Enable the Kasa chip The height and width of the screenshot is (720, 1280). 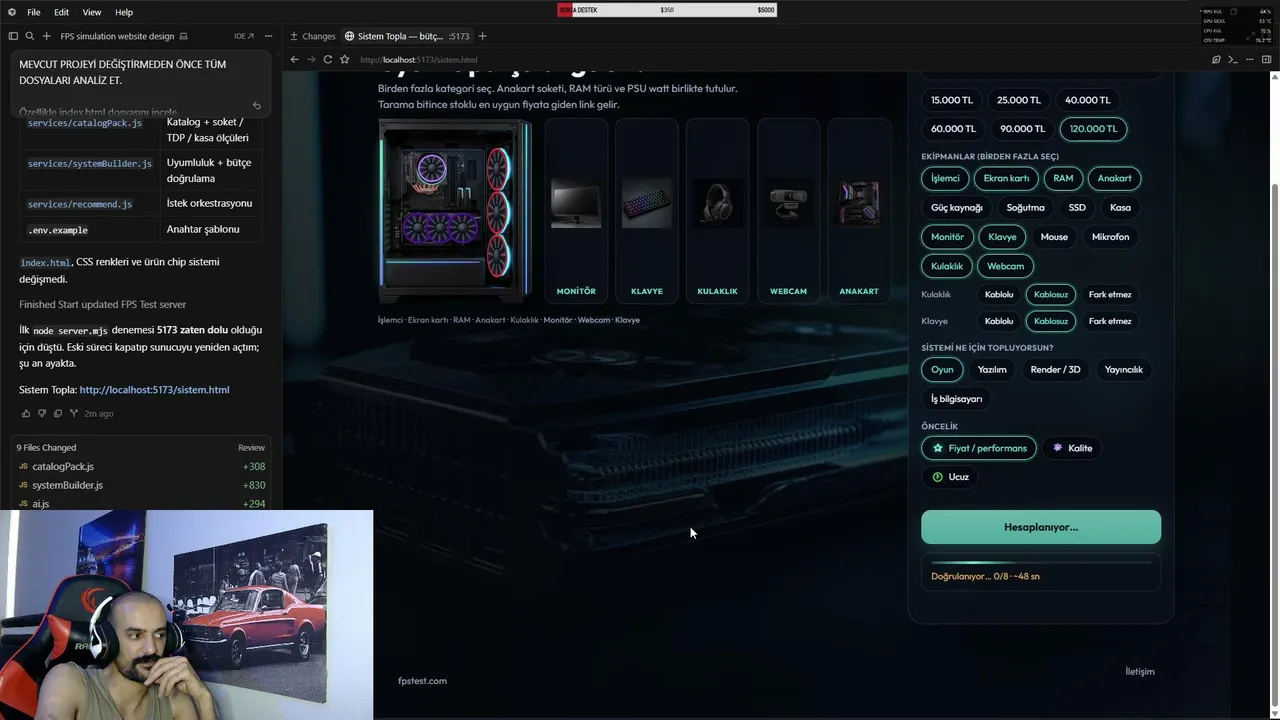tap(1120, 208)
